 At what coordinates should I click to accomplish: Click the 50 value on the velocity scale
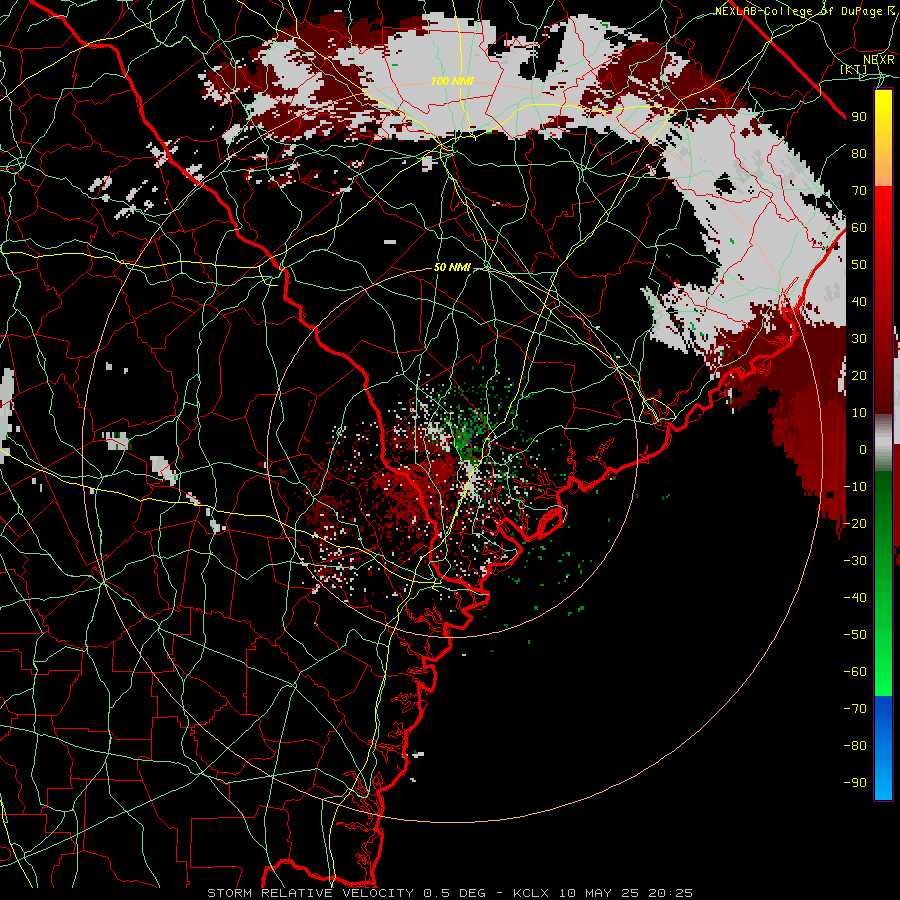click(x=859, y=265)
